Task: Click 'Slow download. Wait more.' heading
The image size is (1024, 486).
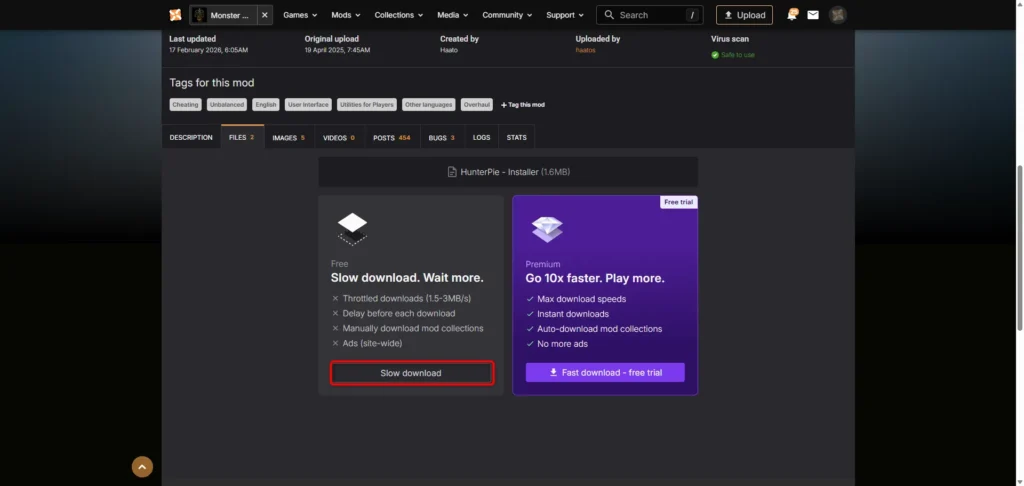Action: pos(407,278)
